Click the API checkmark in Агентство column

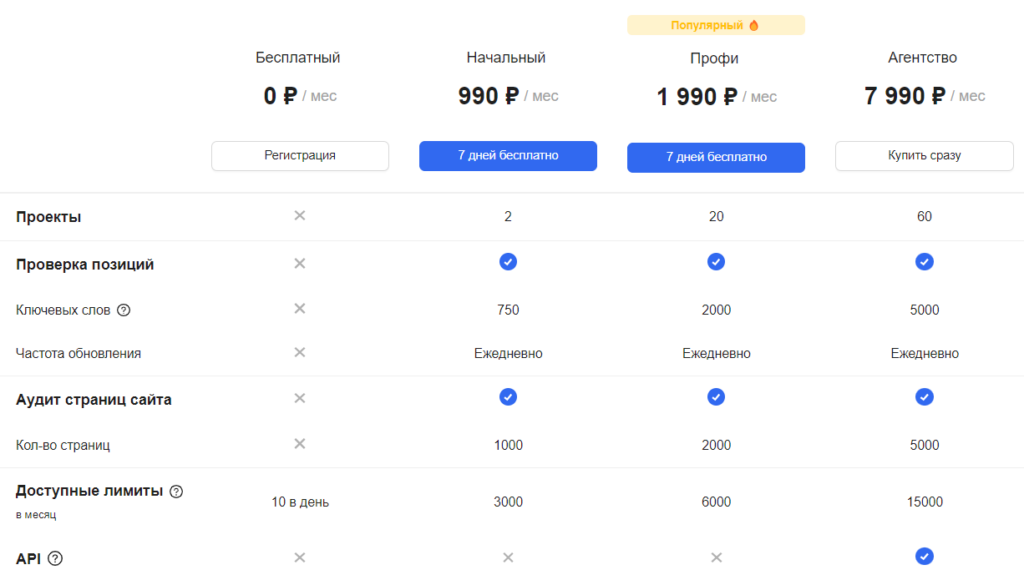point(924,556)
